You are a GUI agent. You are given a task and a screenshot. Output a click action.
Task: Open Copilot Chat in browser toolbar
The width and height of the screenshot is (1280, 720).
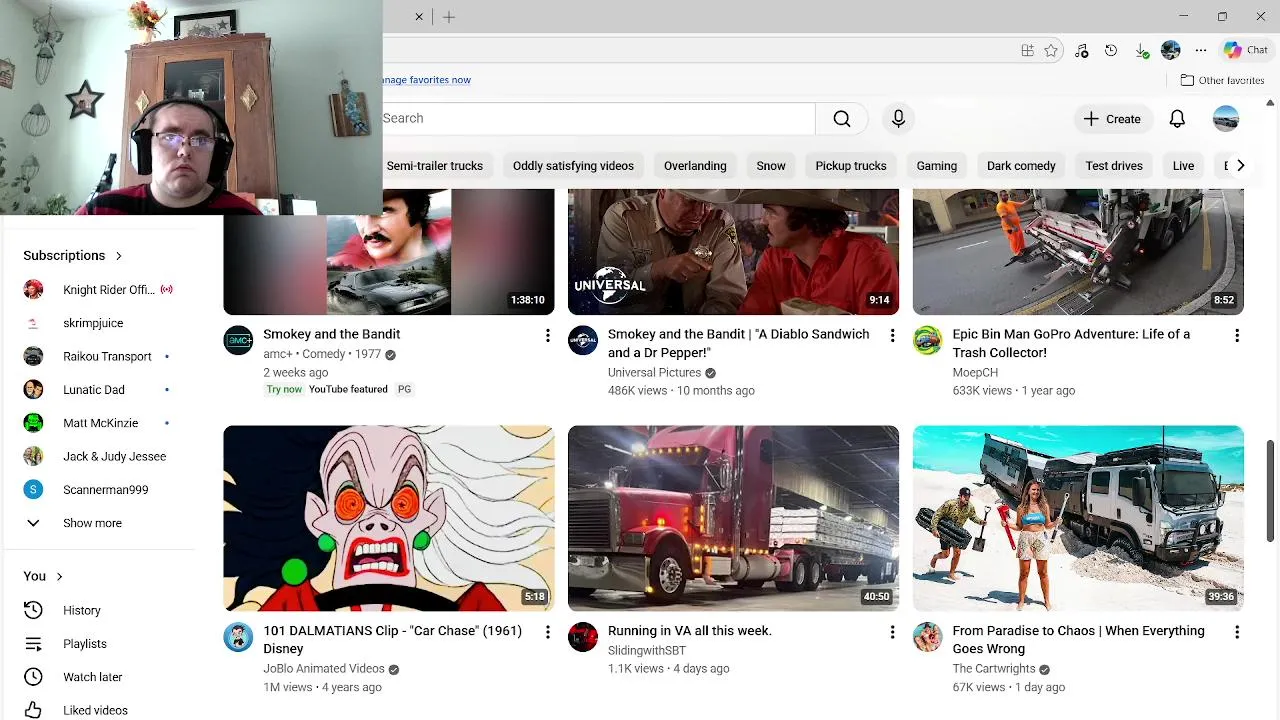tap(1246, 50)
